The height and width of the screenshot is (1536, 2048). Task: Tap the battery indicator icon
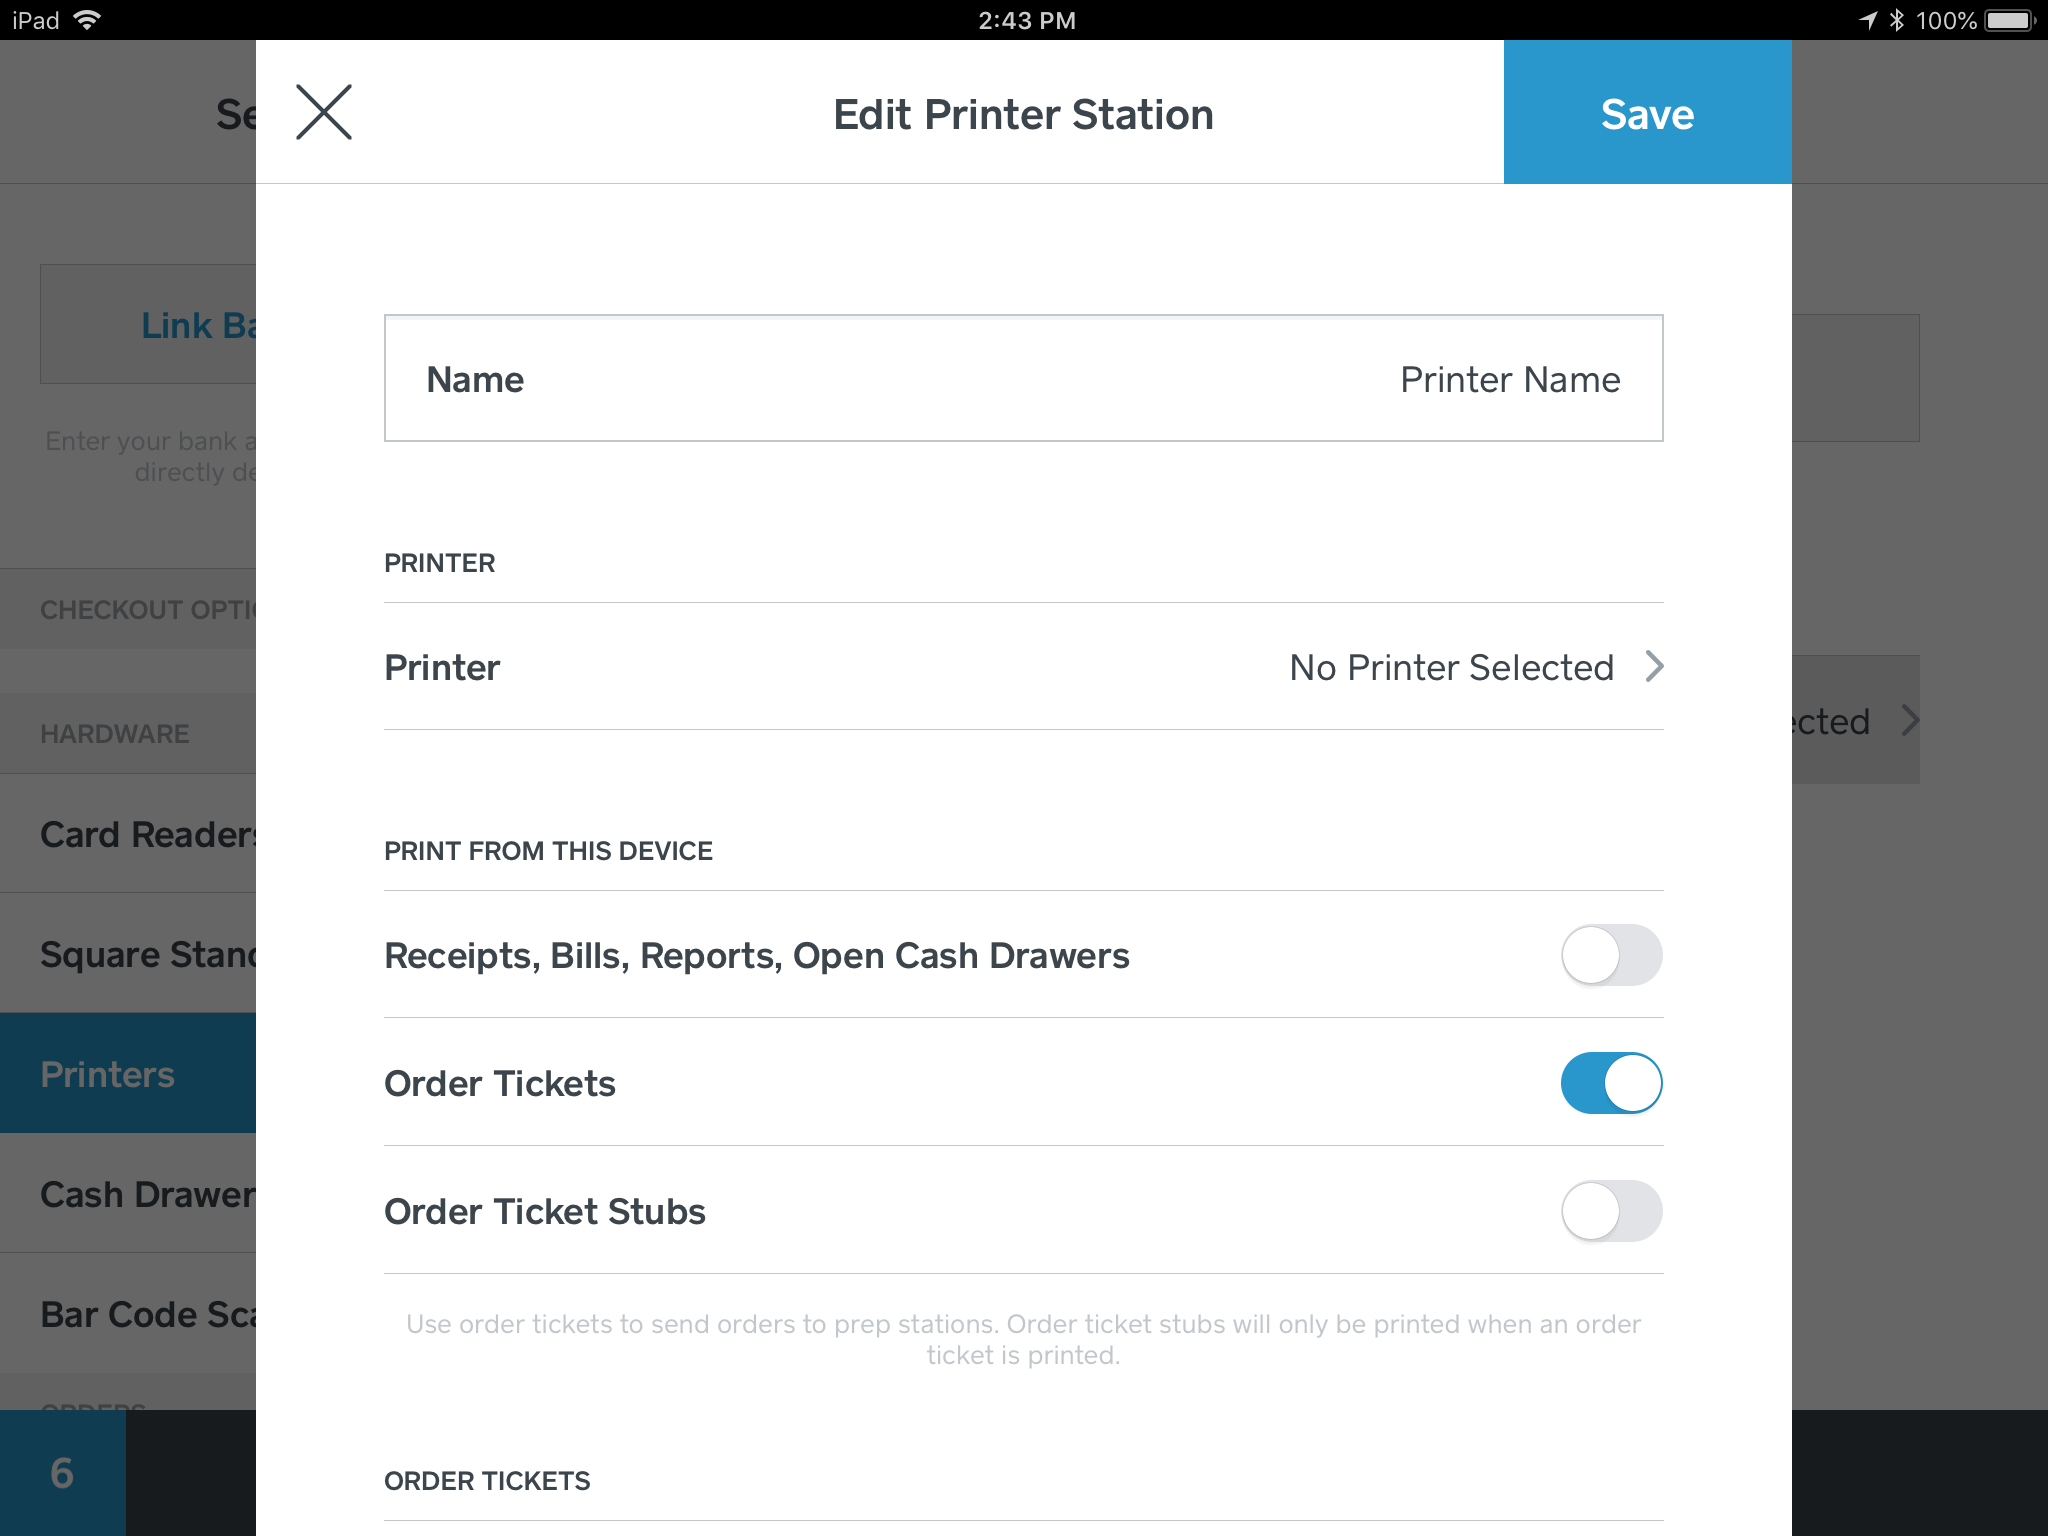point(2010,20)
